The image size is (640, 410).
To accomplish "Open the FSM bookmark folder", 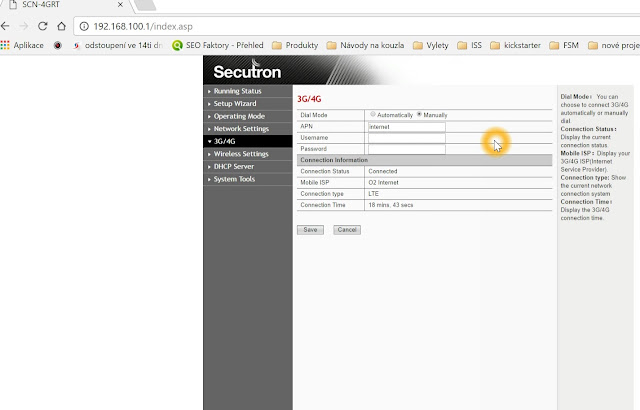I will (564, 45).
